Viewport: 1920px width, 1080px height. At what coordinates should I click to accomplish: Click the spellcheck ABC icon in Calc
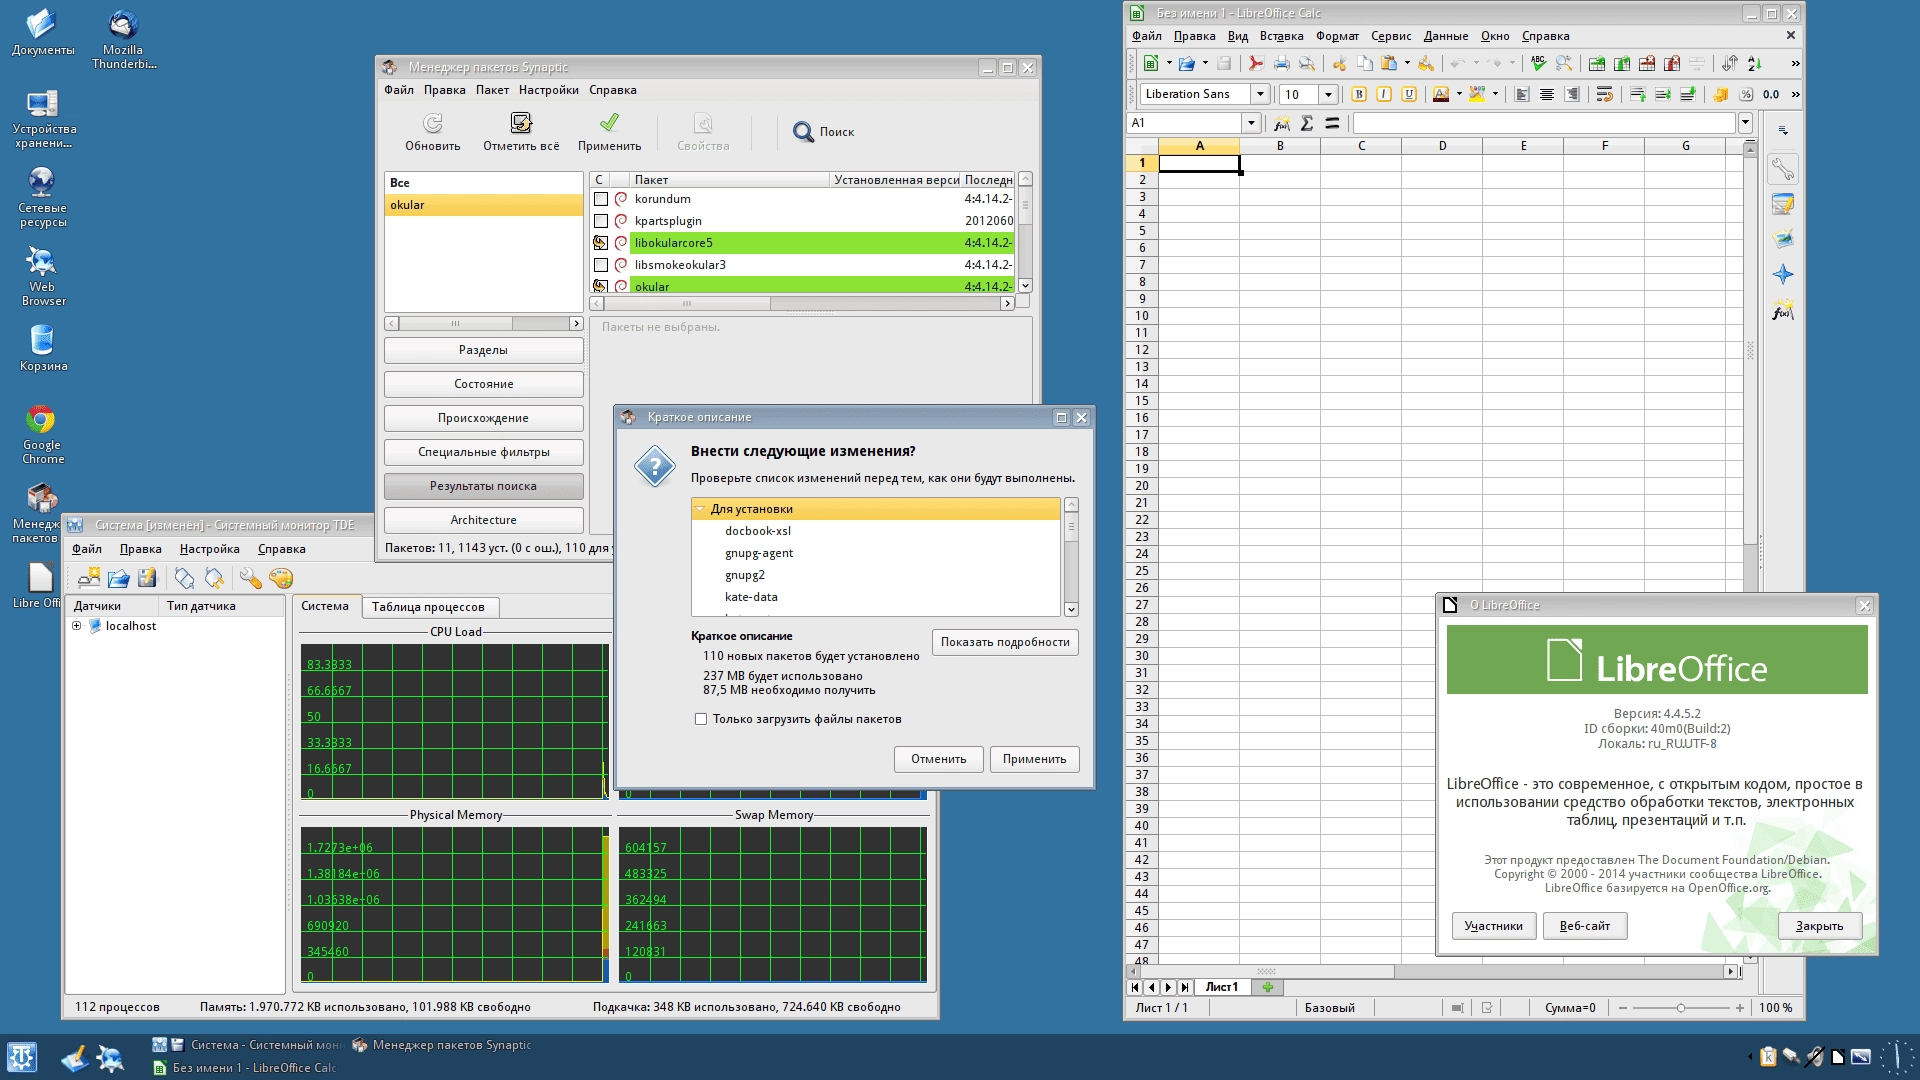pyautogui.click(x=1538, y=63)
